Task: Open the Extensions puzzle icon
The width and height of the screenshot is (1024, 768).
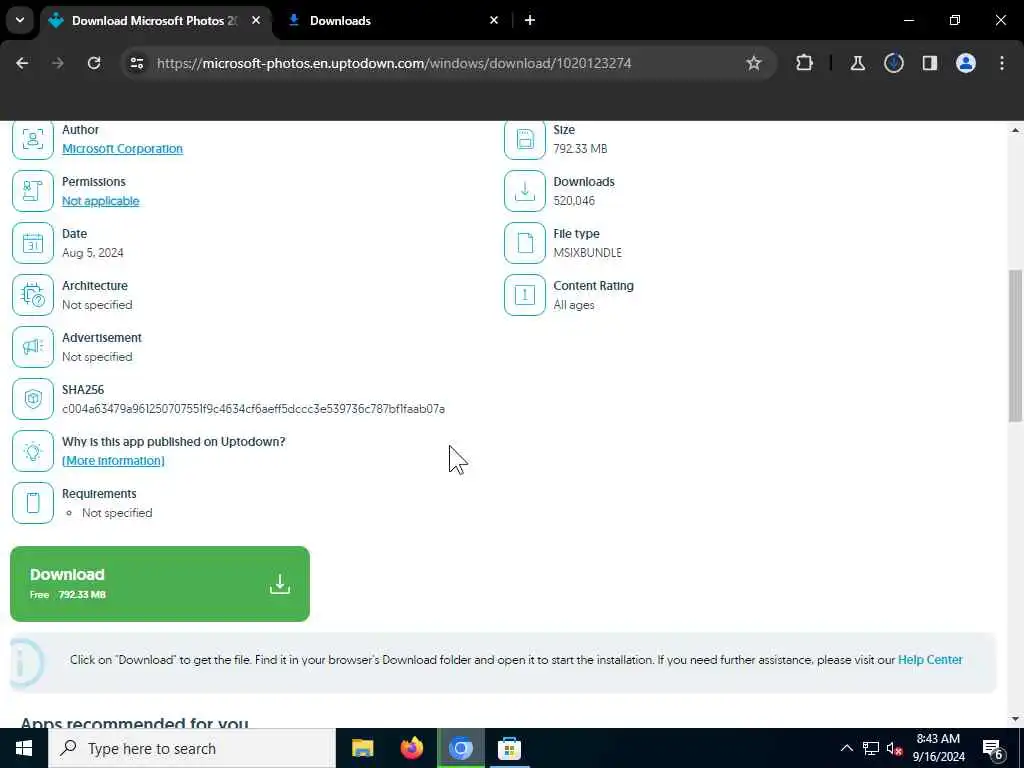Action: tap(805, 63)
